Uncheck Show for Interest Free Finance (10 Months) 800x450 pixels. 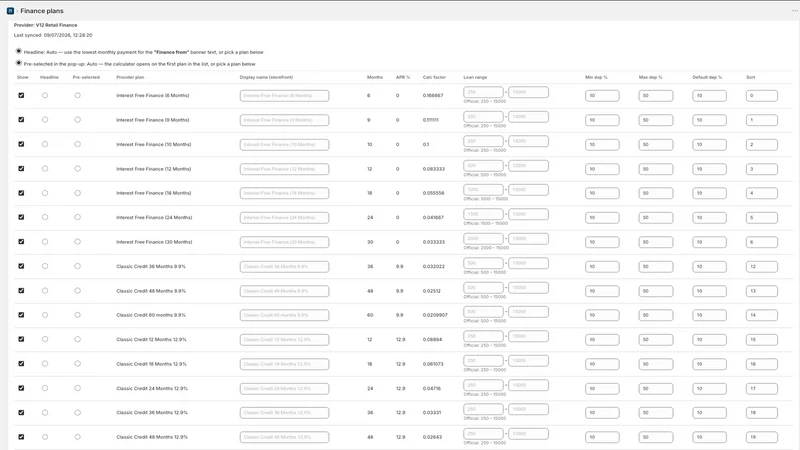pos(21,144)
